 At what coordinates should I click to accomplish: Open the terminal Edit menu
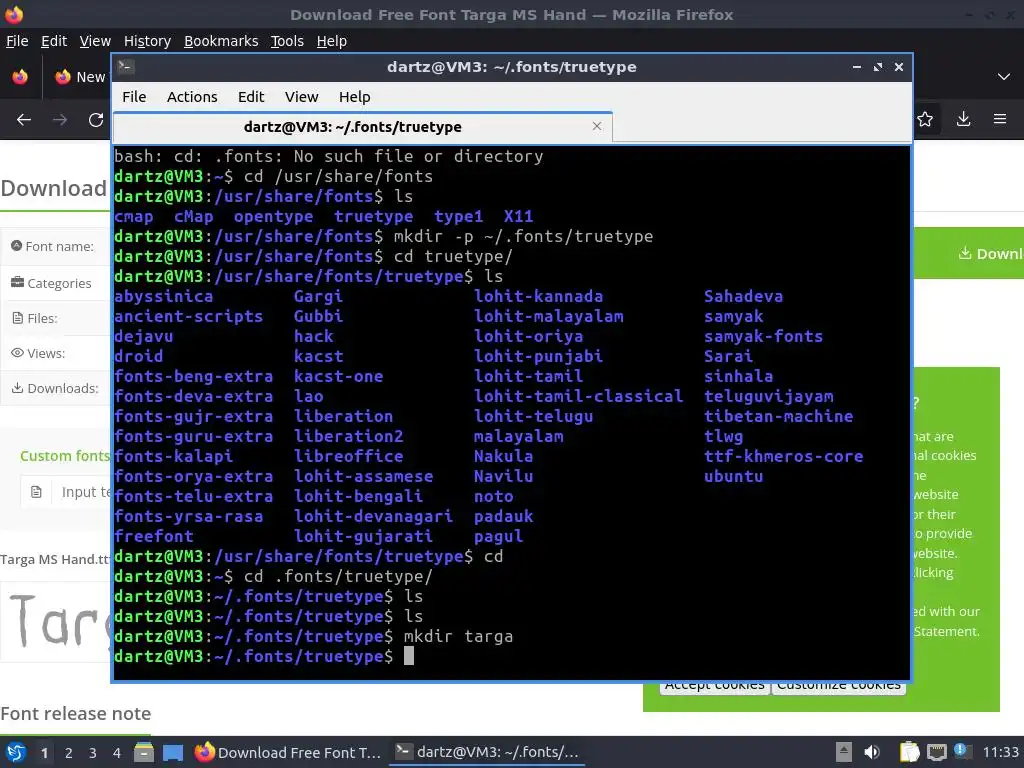(x=251, y=97)
